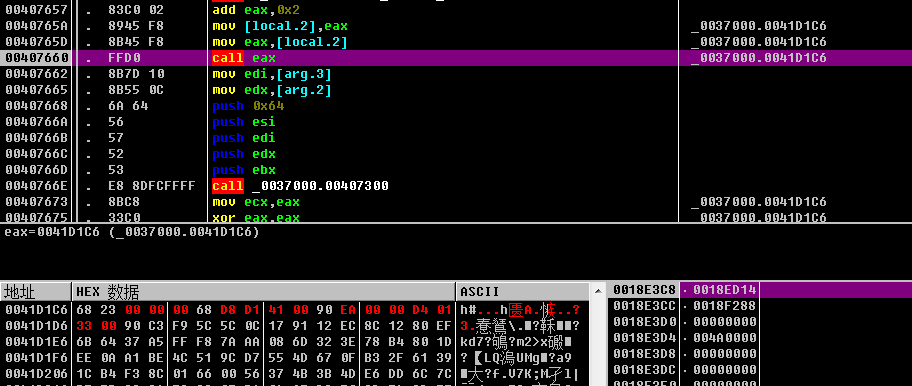The height and width of the screenshot is (386, 912).
Task: Click address 00407660 in the disassembly
Action: click(37, 58)
